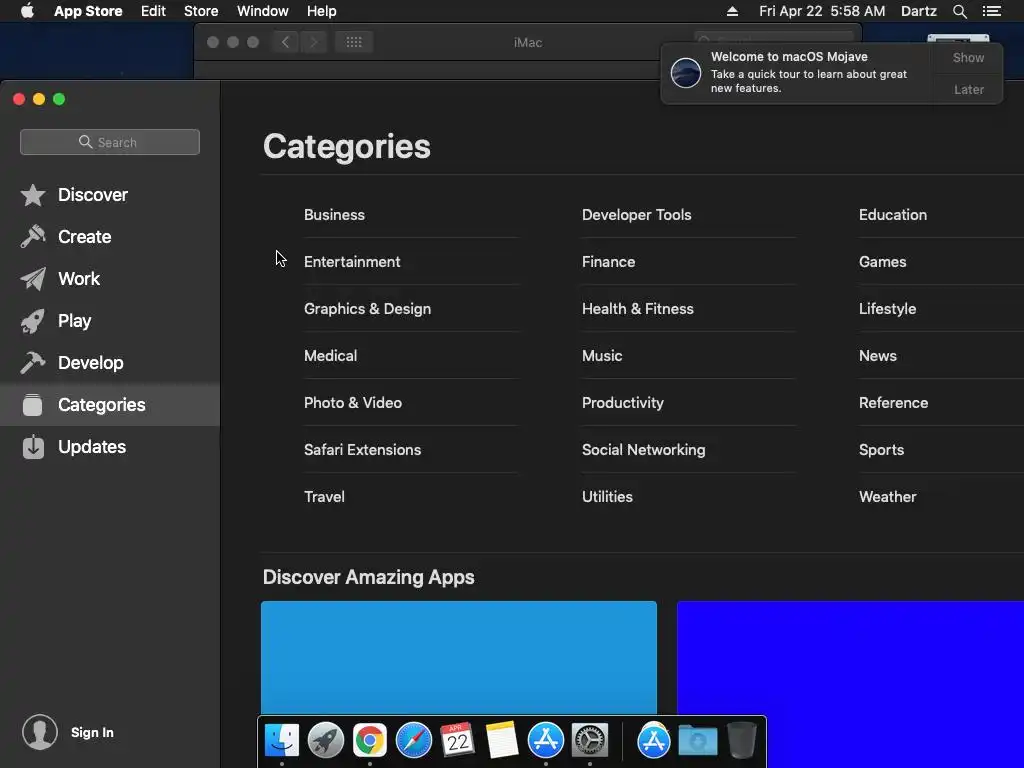1024x768 pixels.
Task: Select the Play rocket icon
Action: coord(33,321)
